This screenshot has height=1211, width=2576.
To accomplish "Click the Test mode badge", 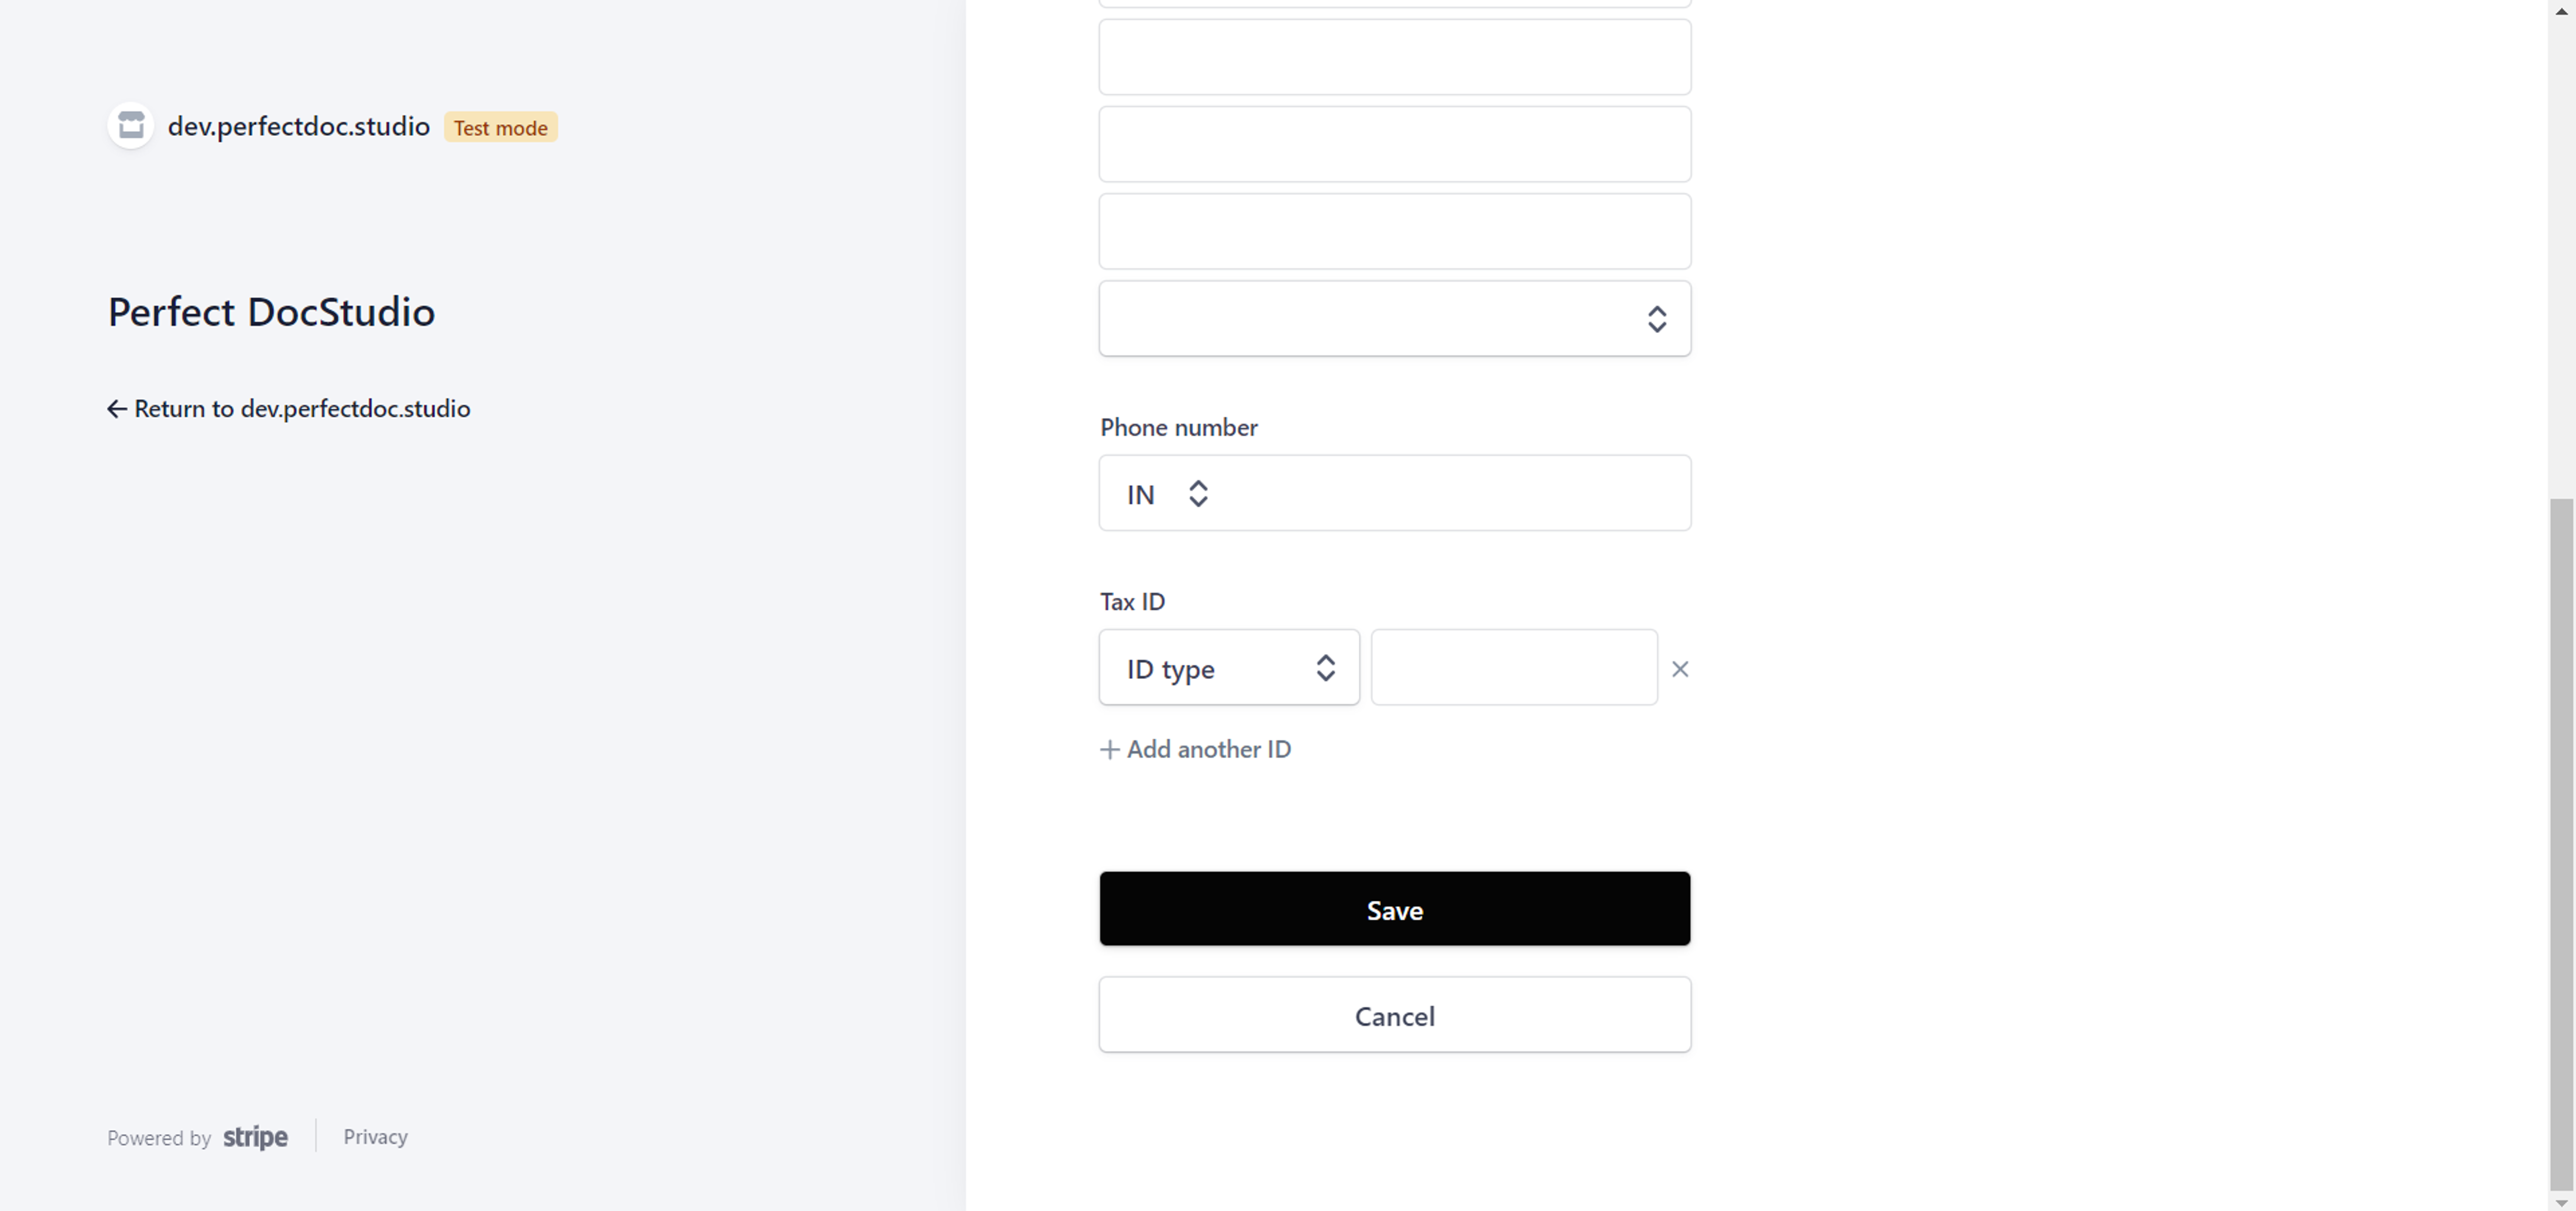I will 500,128.
